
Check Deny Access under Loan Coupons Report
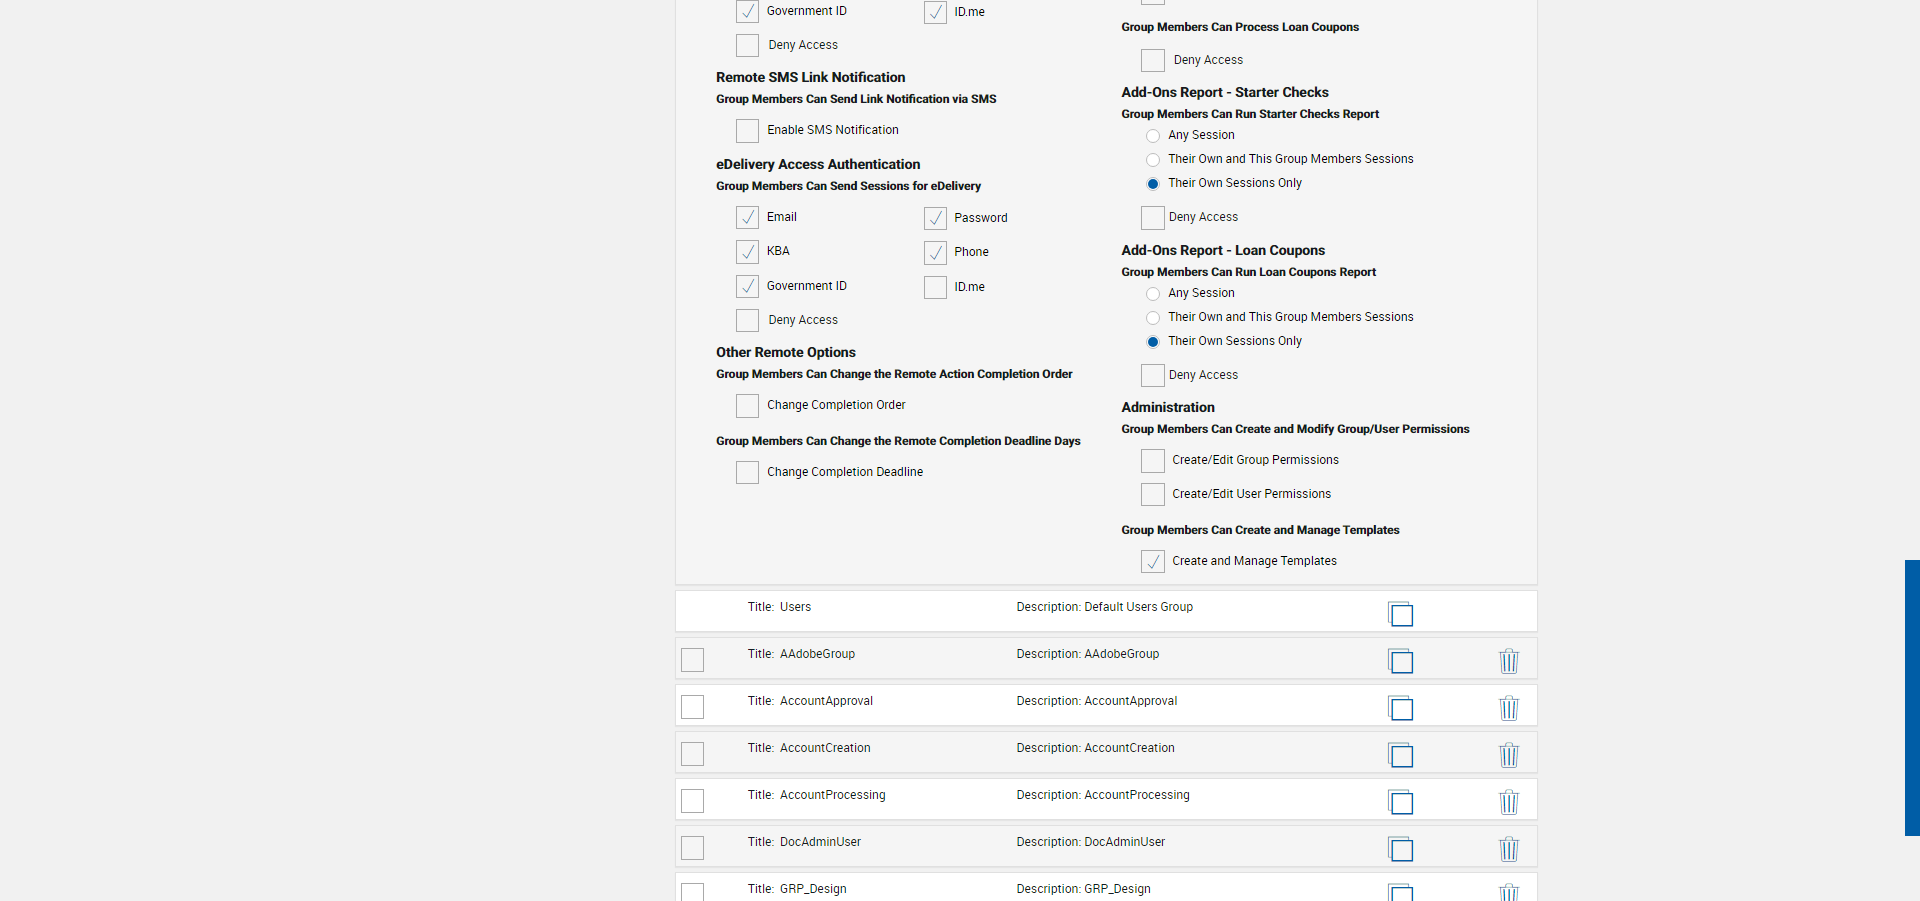click(x=1153, y=375)
